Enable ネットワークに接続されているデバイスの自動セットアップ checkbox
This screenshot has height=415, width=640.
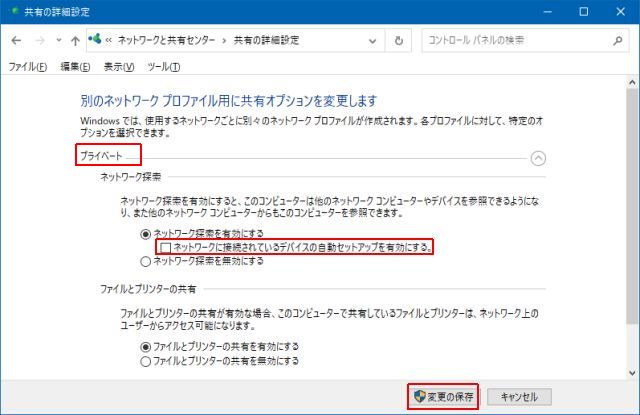tap(165, 247)
